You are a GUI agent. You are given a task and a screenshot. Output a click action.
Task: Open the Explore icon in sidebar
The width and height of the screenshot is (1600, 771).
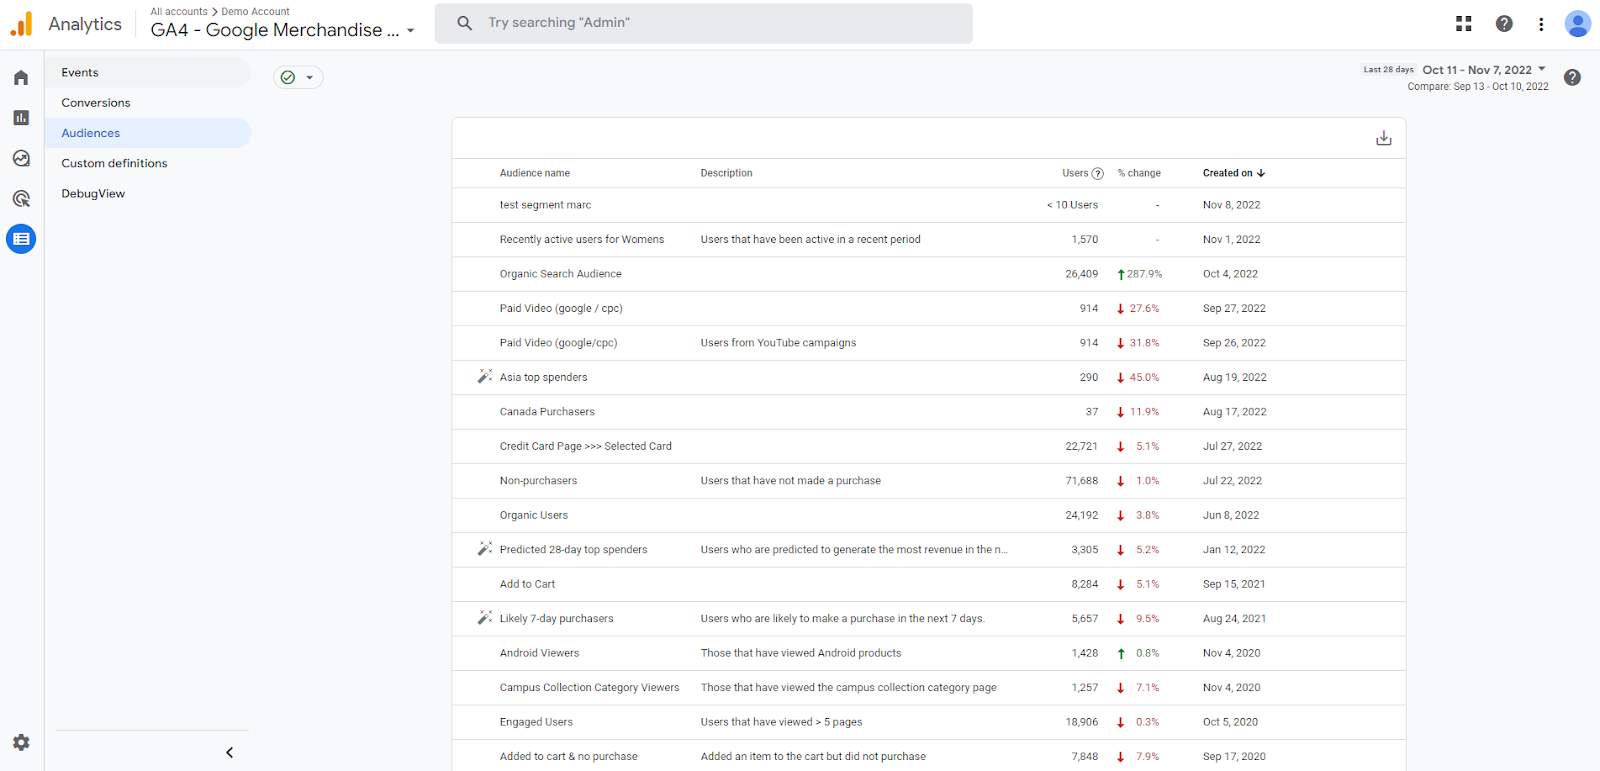point(21,158)
